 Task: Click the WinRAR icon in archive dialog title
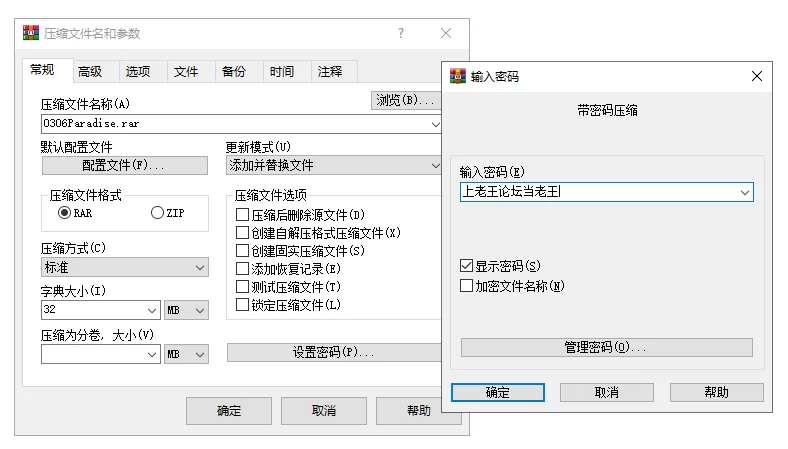coord(31,33)
